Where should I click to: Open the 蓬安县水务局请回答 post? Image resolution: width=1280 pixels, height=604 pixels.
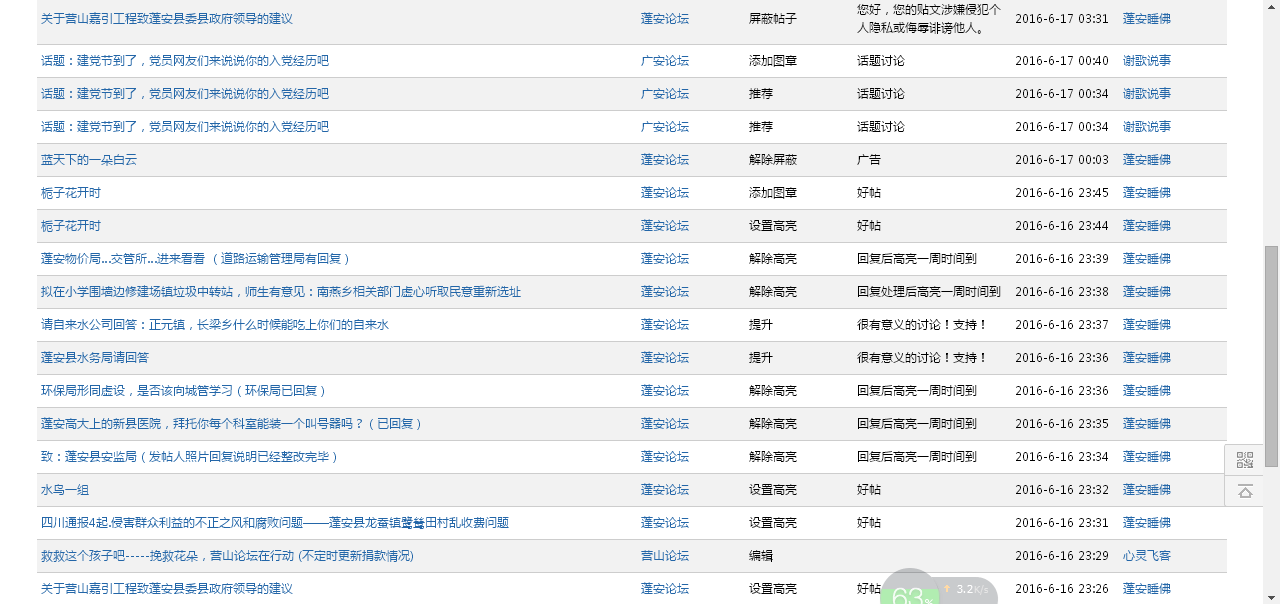pyautogui.click(x=95, y=358)
